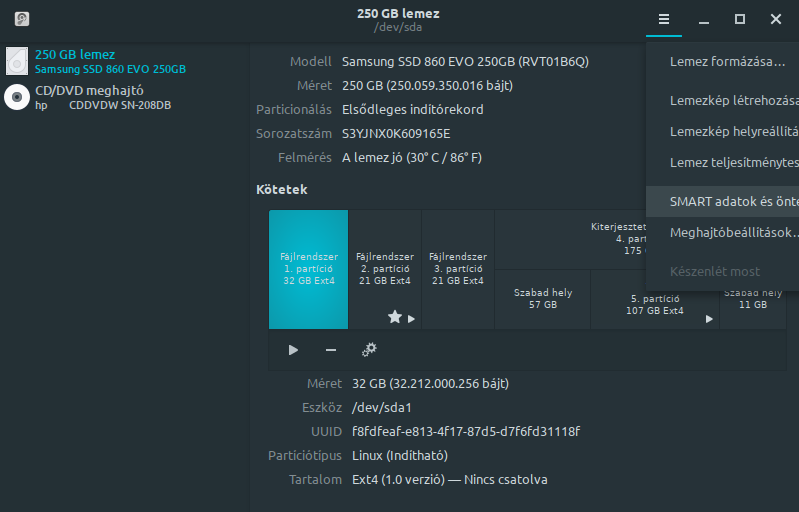Delete the selected partition with the minus button
The image size is (799, 512).
pos(331,350)
